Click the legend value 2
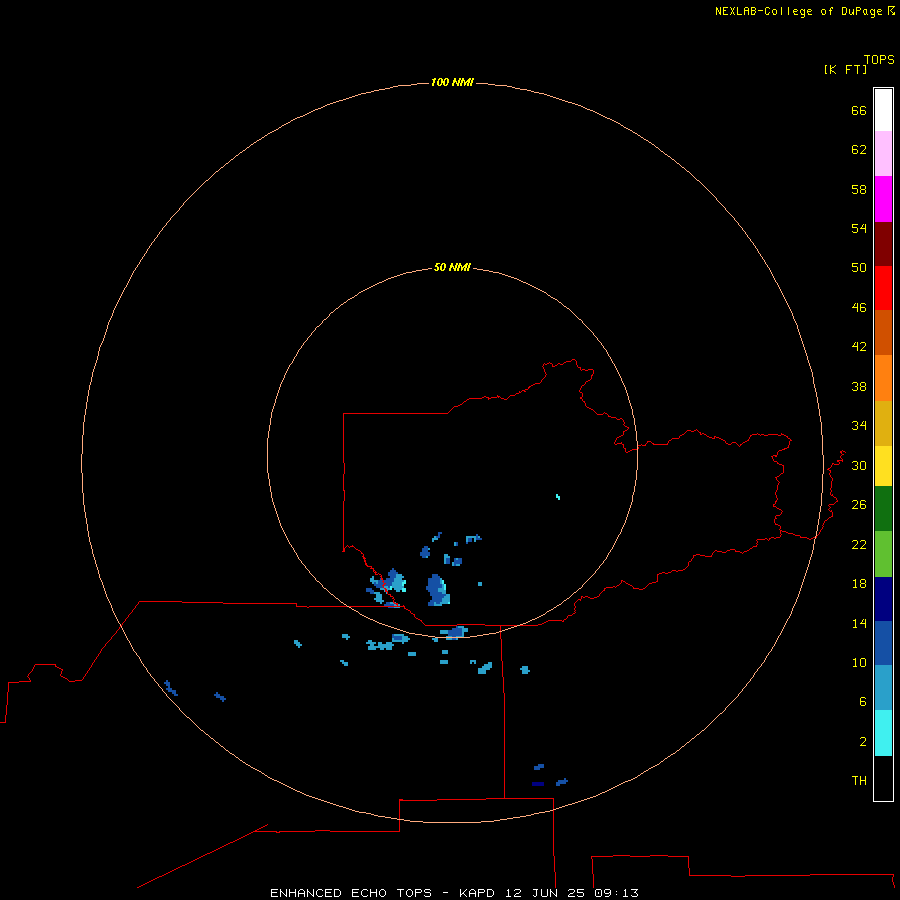900x900 pixels. pyautogui.click(x=862, y=741)
